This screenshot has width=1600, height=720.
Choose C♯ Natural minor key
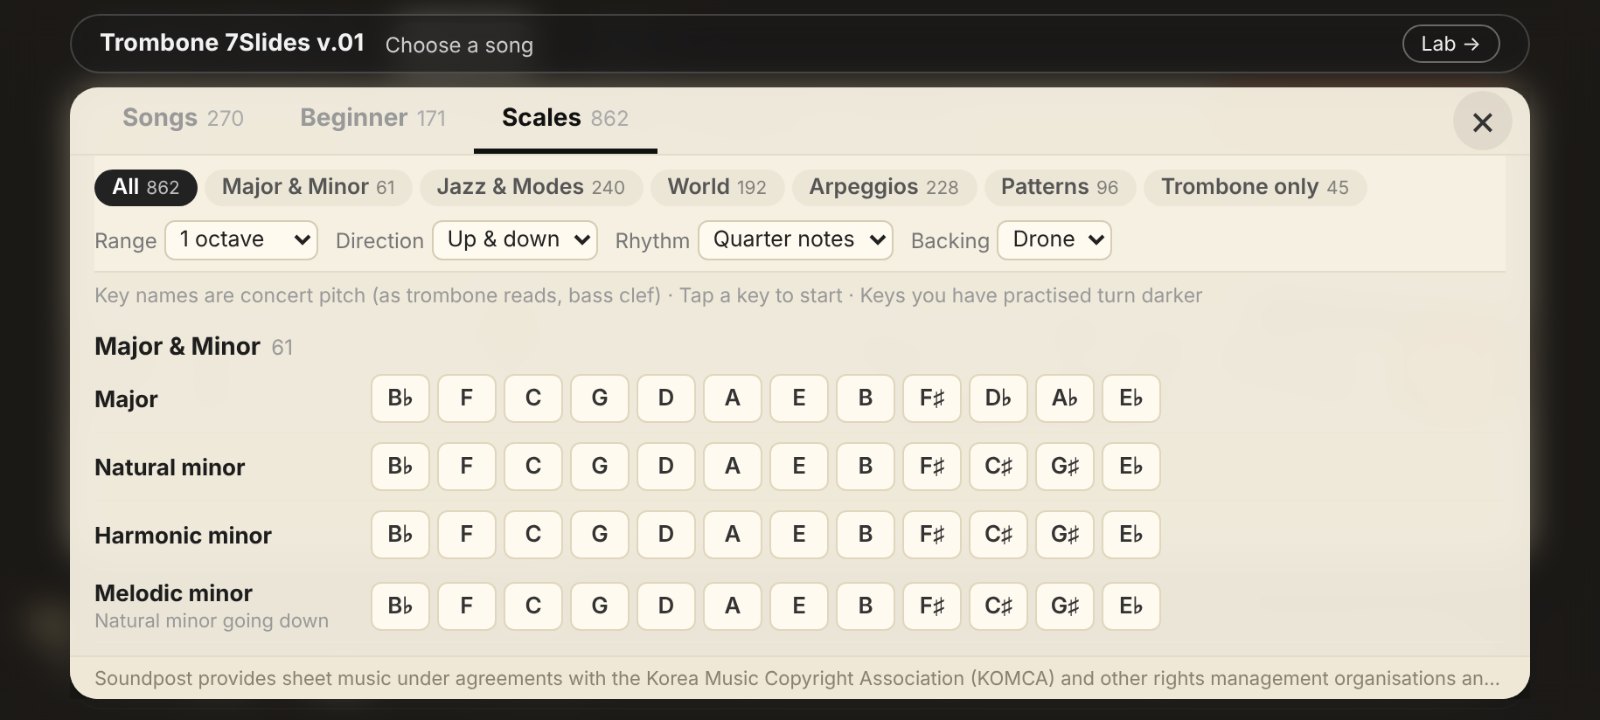pyautogui.click(x=998, y=466)
